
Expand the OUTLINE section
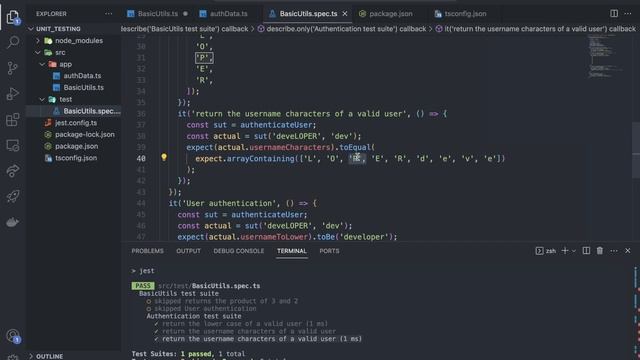click(x=31, y=356)
